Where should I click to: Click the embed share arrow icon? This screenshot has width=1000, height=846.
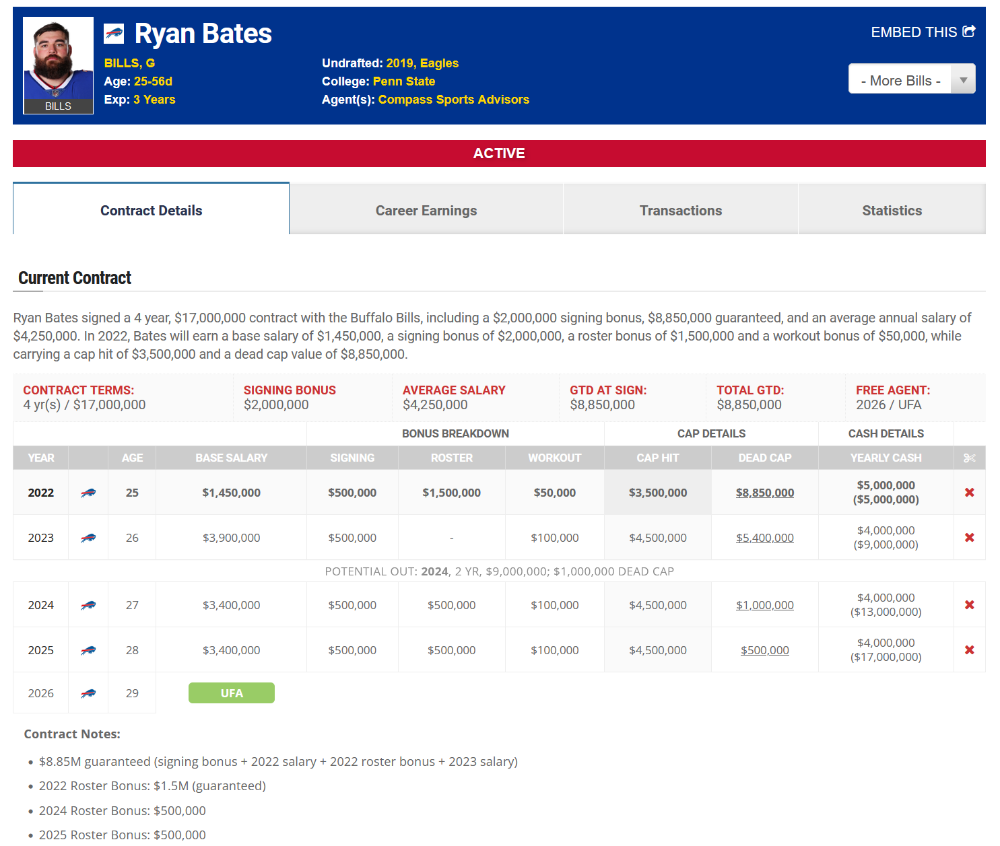[x=969, y=31]
